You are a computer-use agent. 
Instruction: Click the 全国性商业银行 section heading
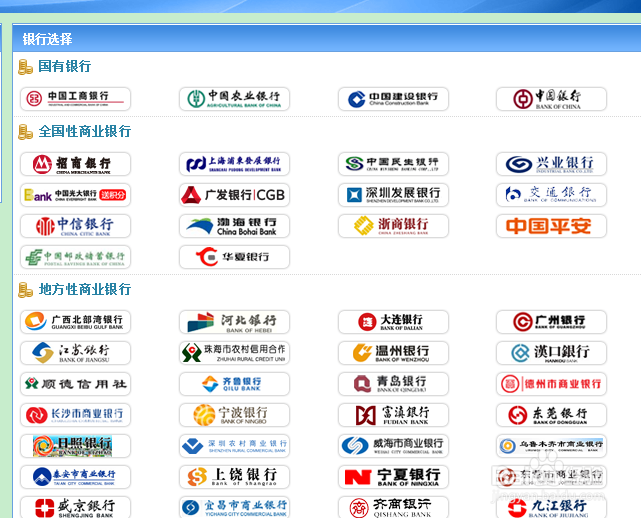pos(85,131)
